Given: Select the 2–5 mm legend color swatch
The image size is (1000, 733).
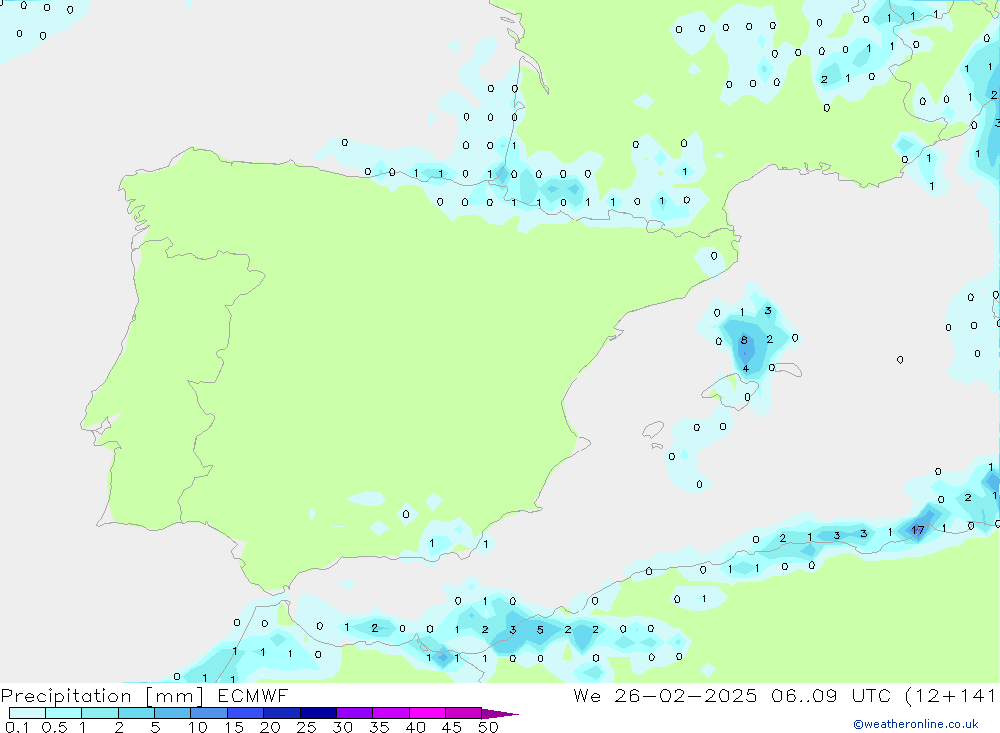Looking at the screenshot, I should coord(136,713).
